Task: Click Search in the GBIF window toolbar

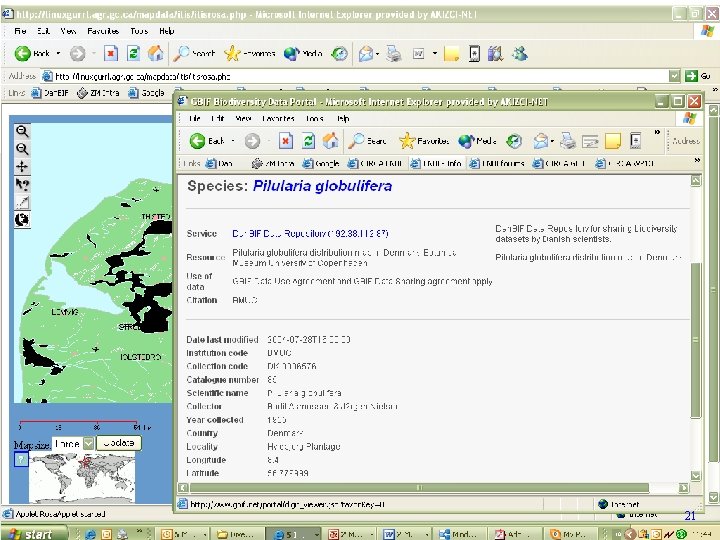Action: [x=367, y=141]
